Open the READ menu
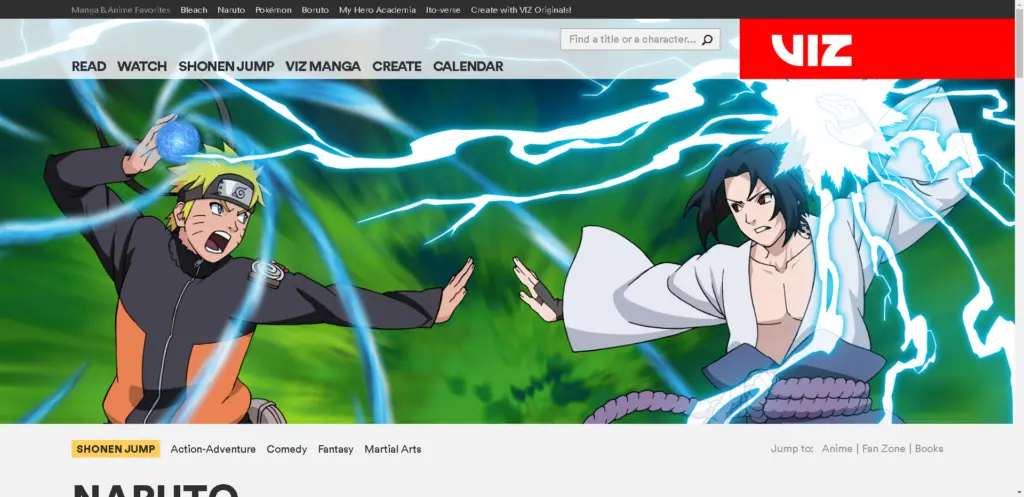The height and width of the screenshot is (497, 1024). (89, 66)
